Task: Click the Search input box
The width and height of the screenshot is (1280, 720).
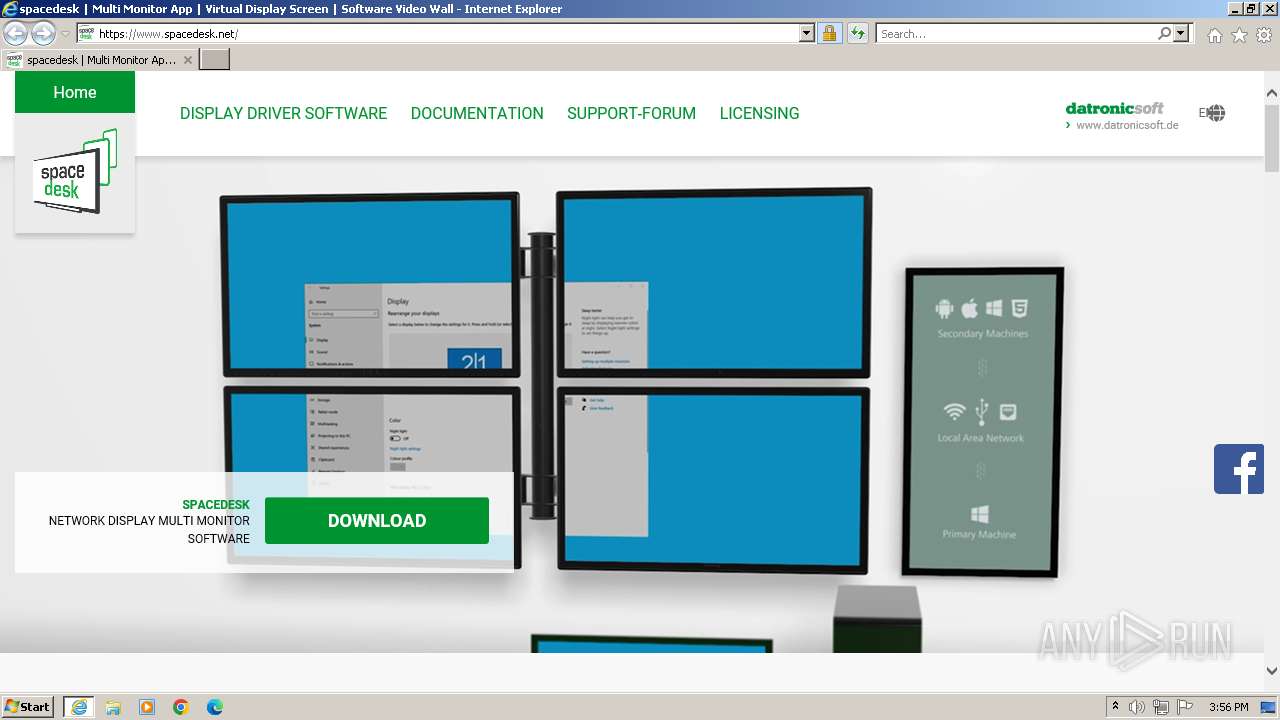Action: point(1016,33)
